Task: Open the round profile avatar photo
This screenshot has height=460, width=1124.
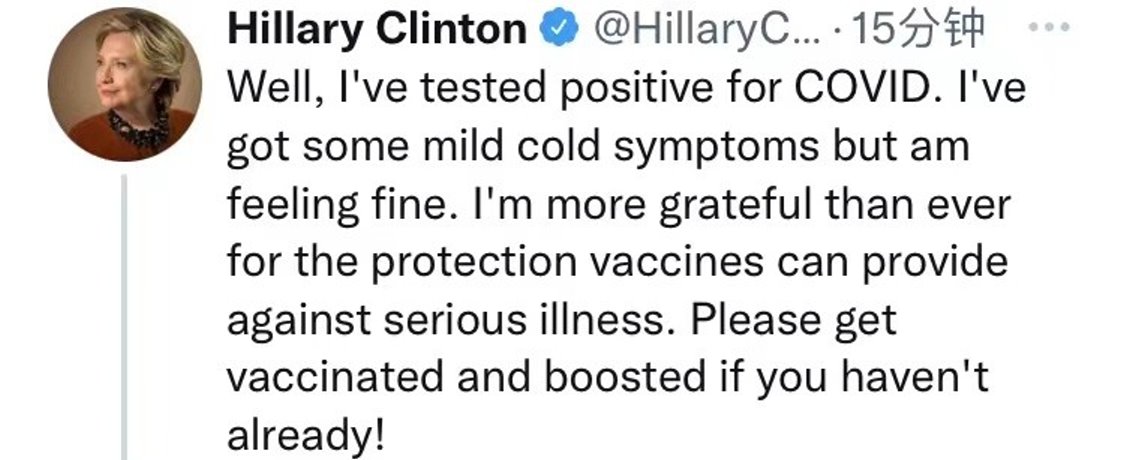Action: (x=125, y=85)
